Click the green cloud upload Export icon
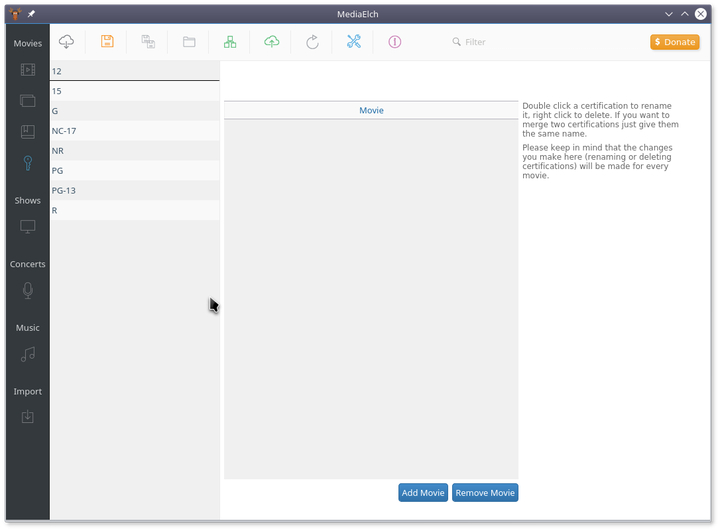This screenshot has height=531, width=720. point(271,42)
